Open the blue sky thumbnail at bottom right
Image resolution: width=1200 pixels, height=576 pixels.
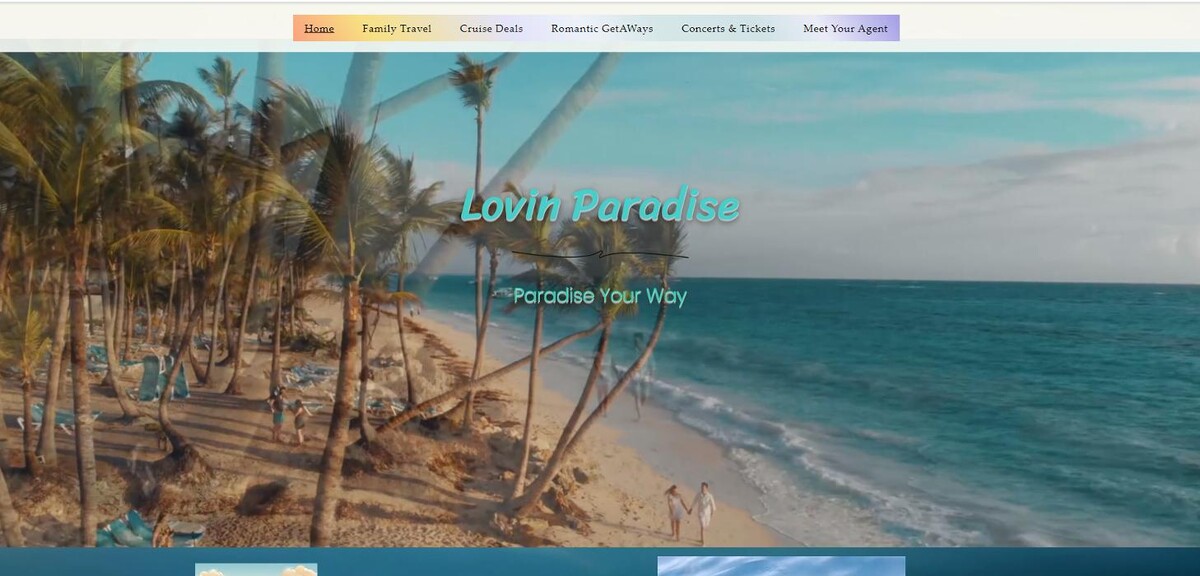point(781,566)
